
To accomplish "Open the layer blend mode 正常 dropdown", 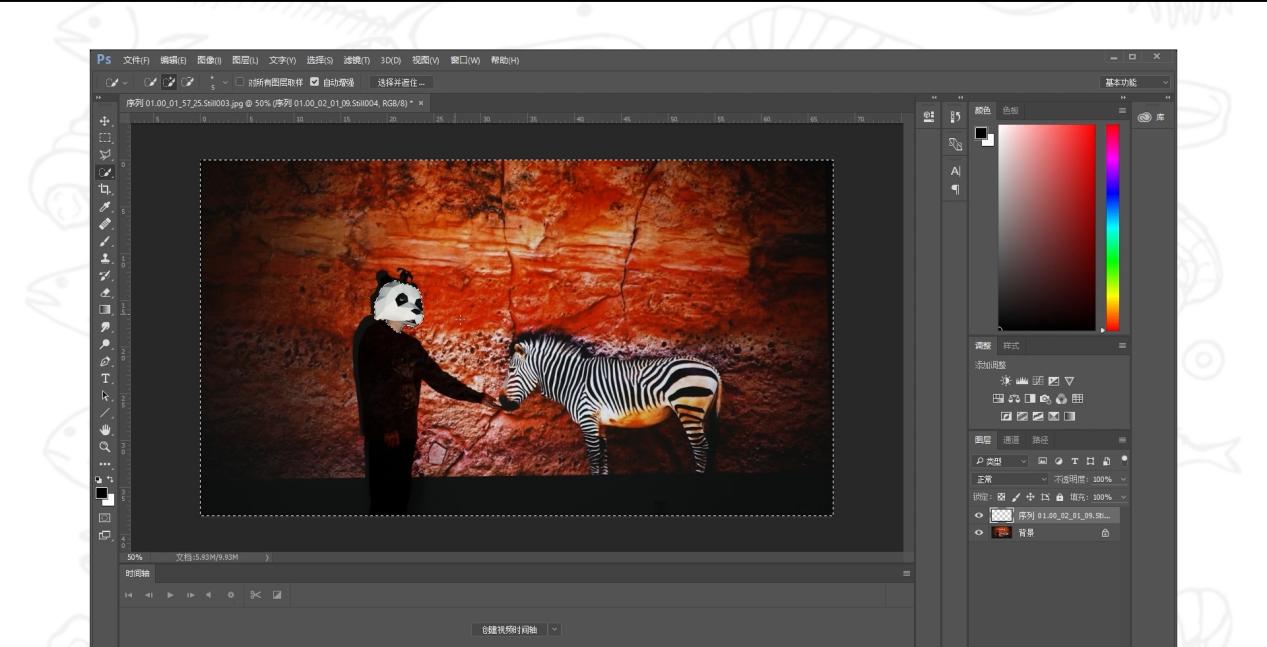I will click(x=1012, y=479).
